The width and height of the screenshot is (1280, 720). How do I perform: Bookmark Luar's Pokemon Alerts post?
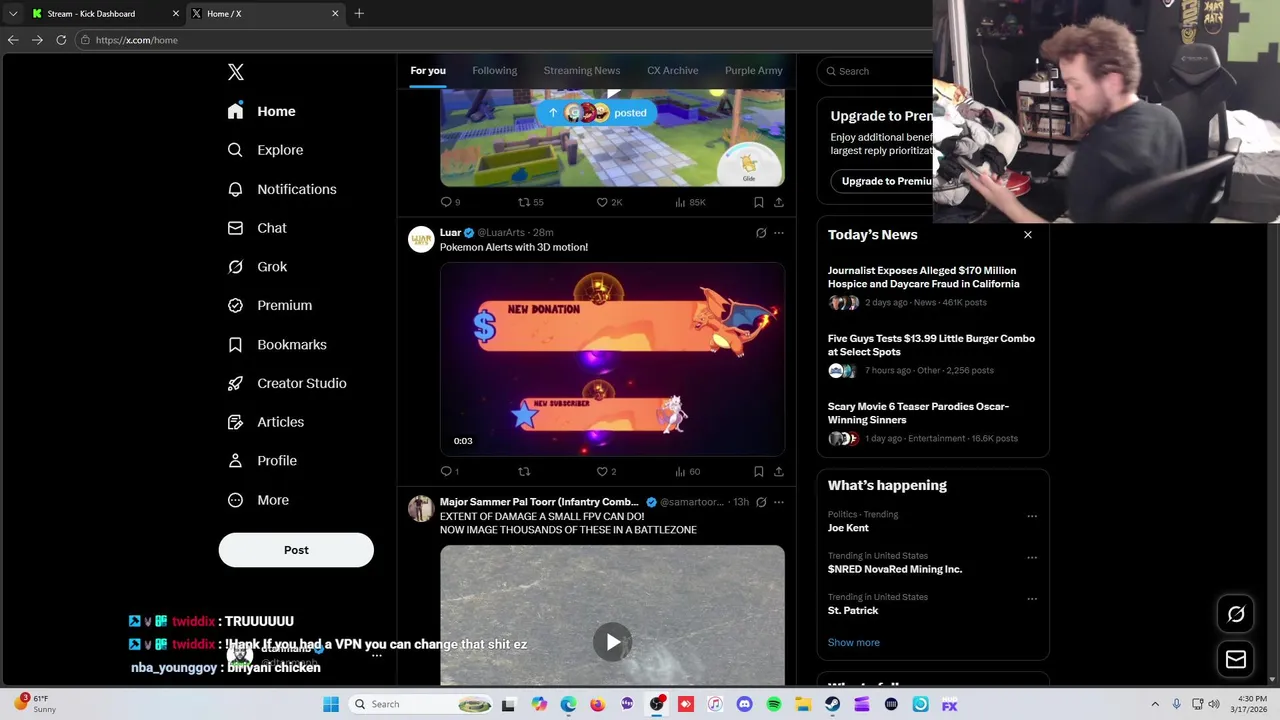click(x=759, y=471)
